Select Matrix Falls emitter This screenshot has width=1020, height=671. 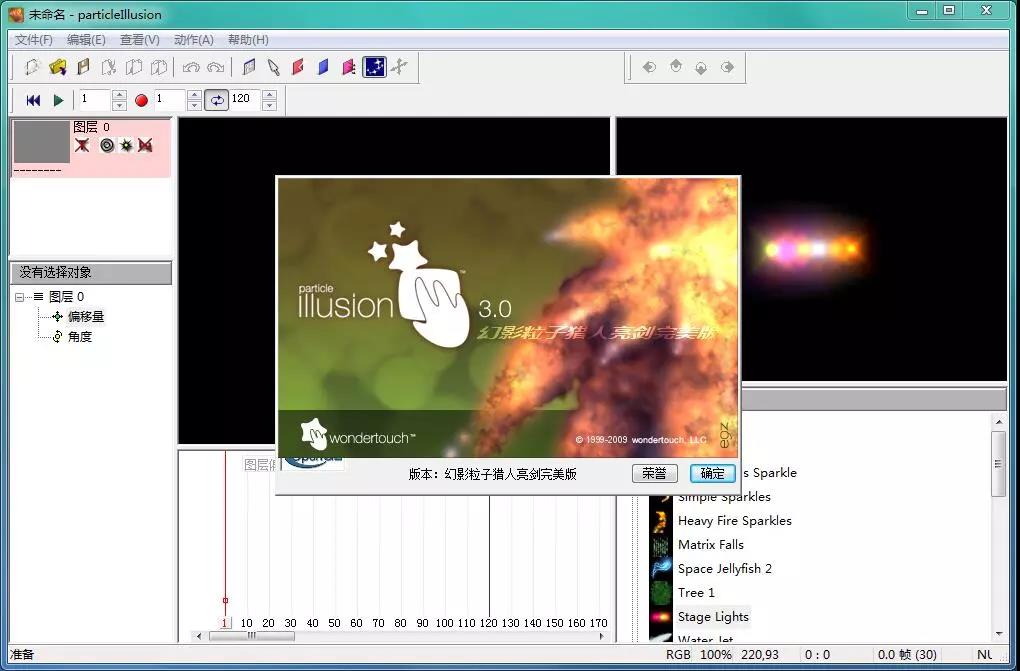click(710, 545)
